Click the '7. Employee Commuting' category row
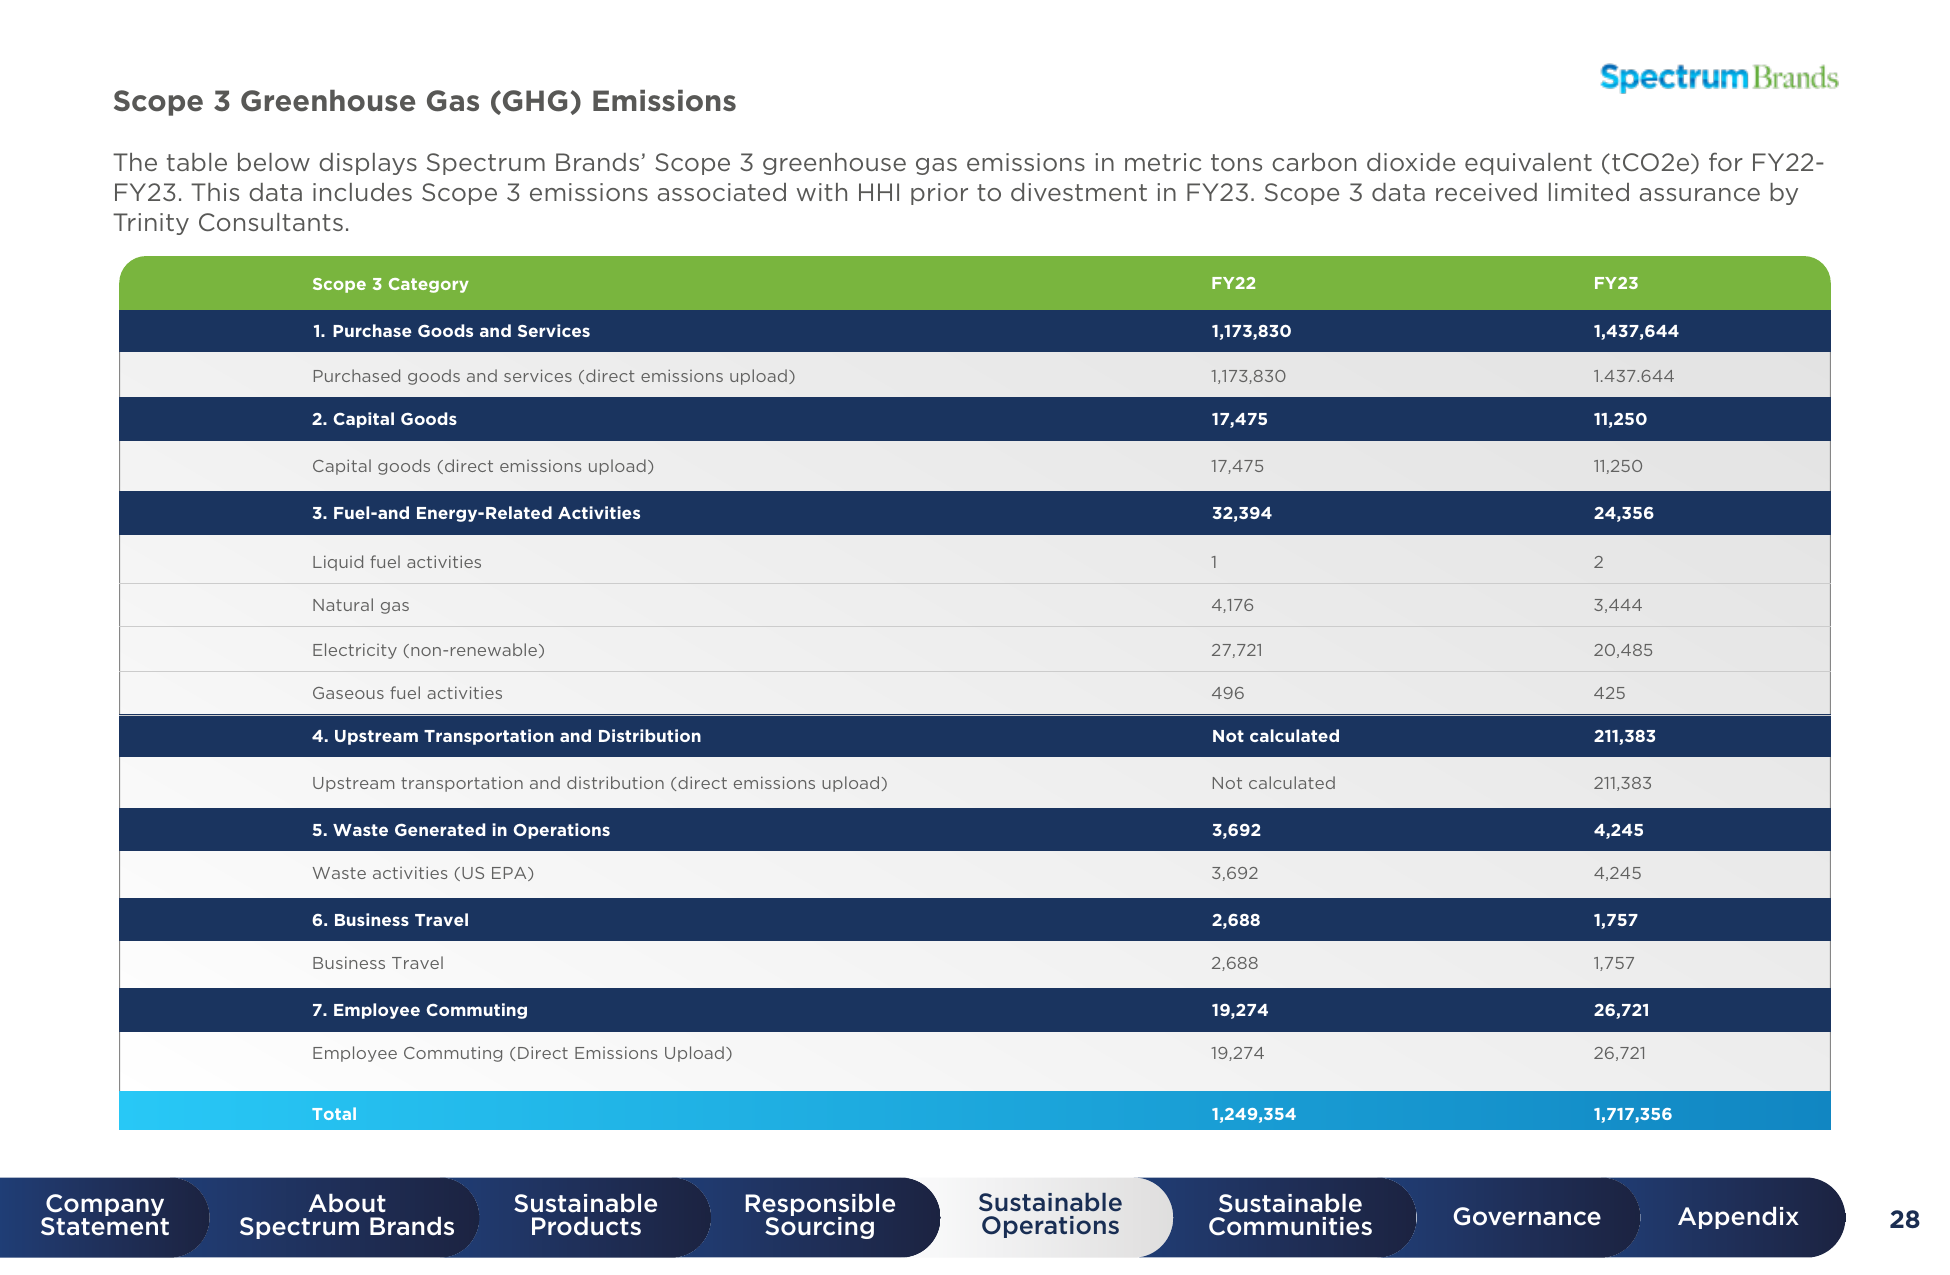 (x=975, y=1010)
